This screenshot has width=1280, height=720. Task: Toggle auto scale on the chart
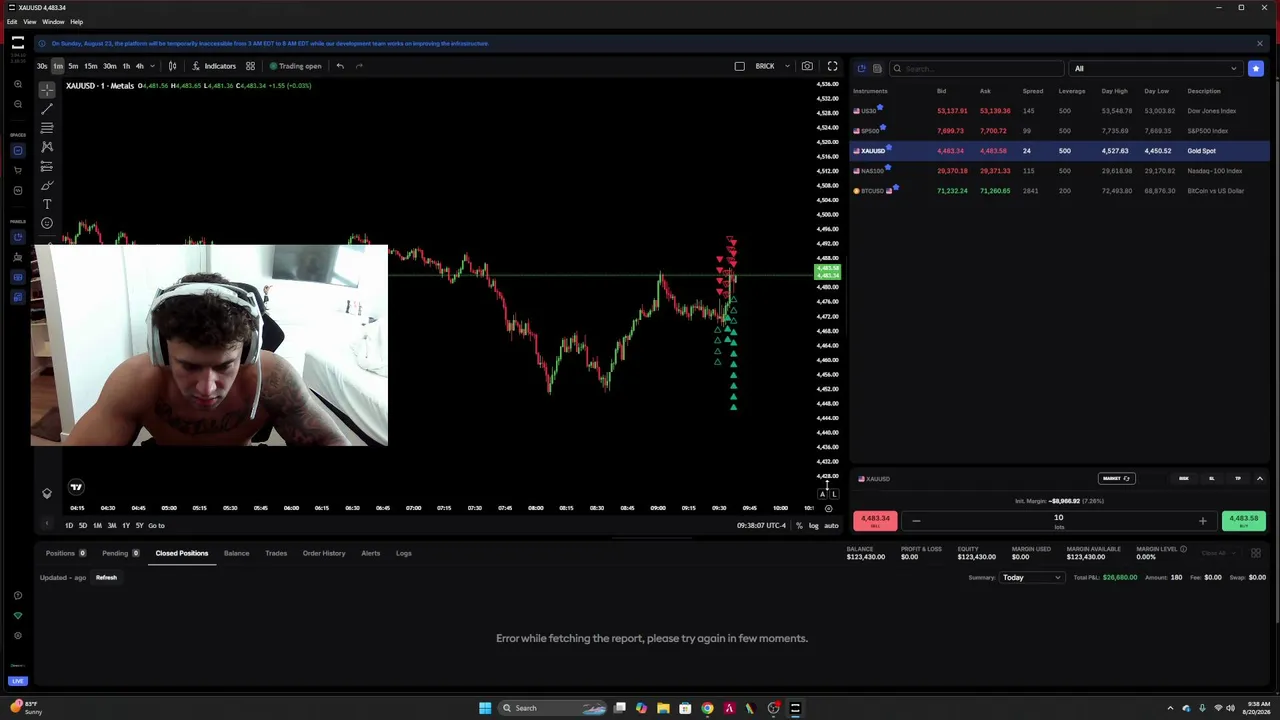(831, 525)
